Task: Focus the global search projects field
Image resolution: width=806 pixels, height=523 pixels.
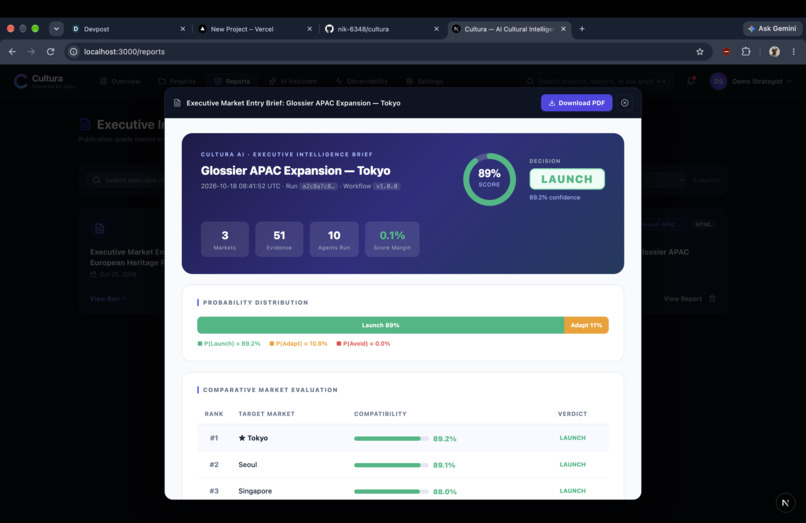Action: (597, 81)
